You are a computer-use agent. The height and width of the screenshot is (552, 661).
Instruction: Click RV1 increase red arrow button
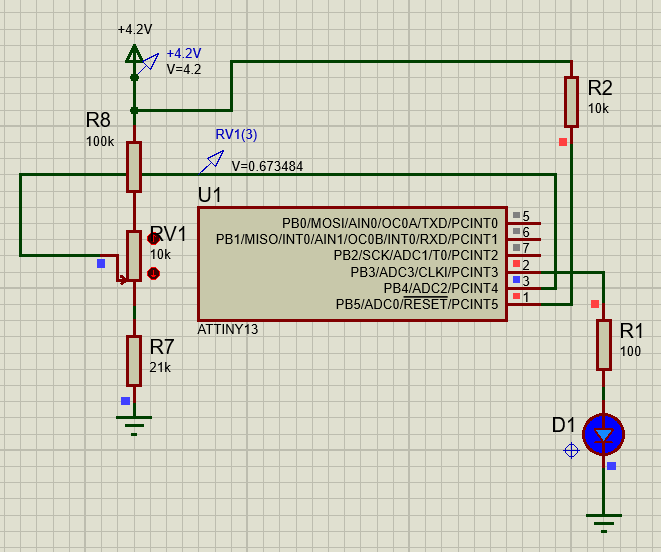153,239
